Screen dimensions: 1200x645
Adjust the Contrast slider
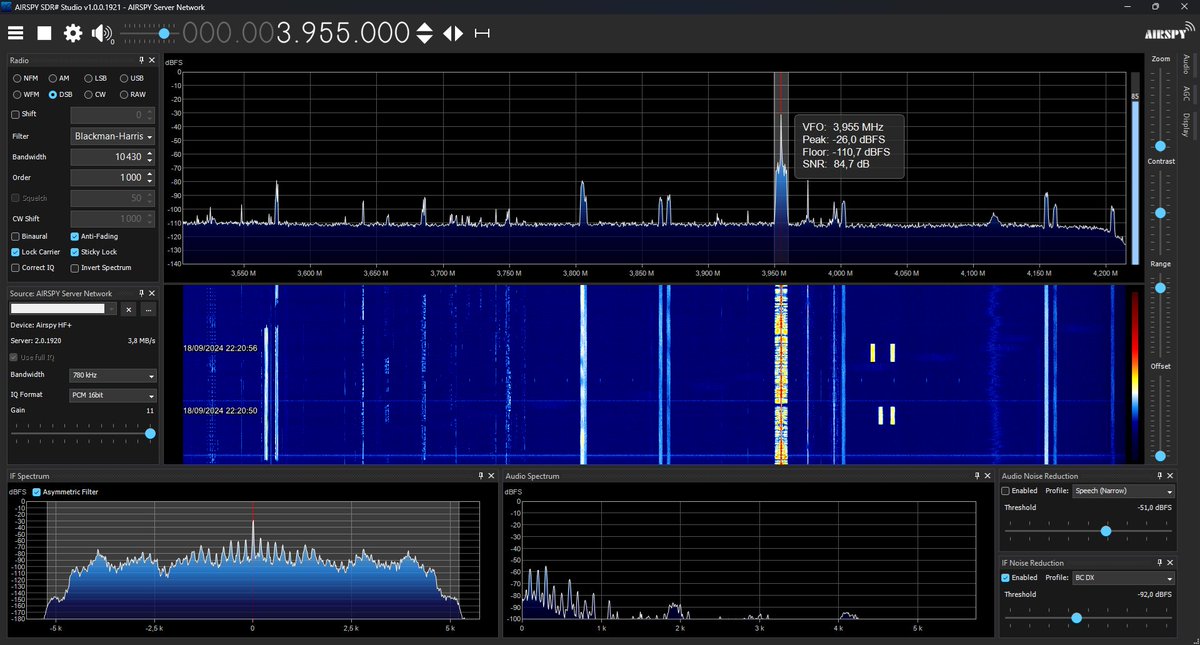pos(1161,213)
